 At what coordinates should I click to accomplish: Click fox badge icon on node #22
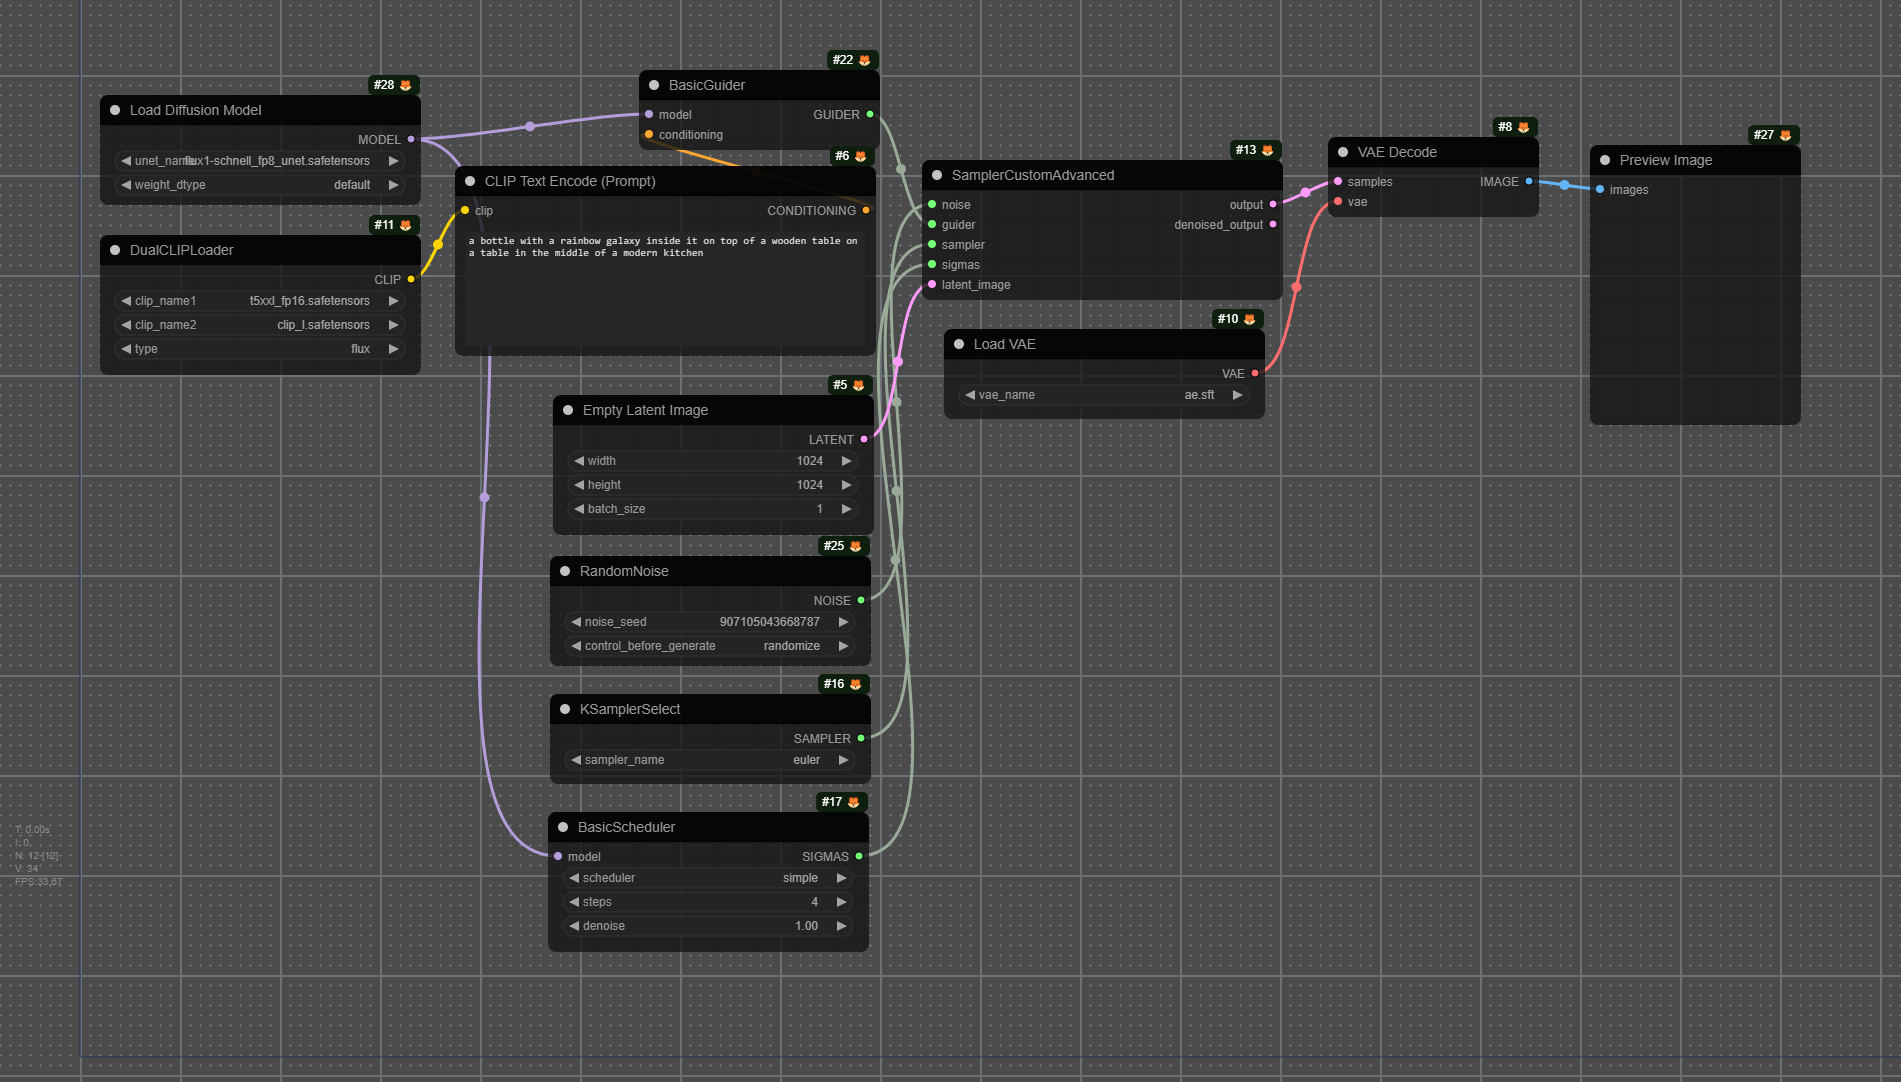point(865,60)
